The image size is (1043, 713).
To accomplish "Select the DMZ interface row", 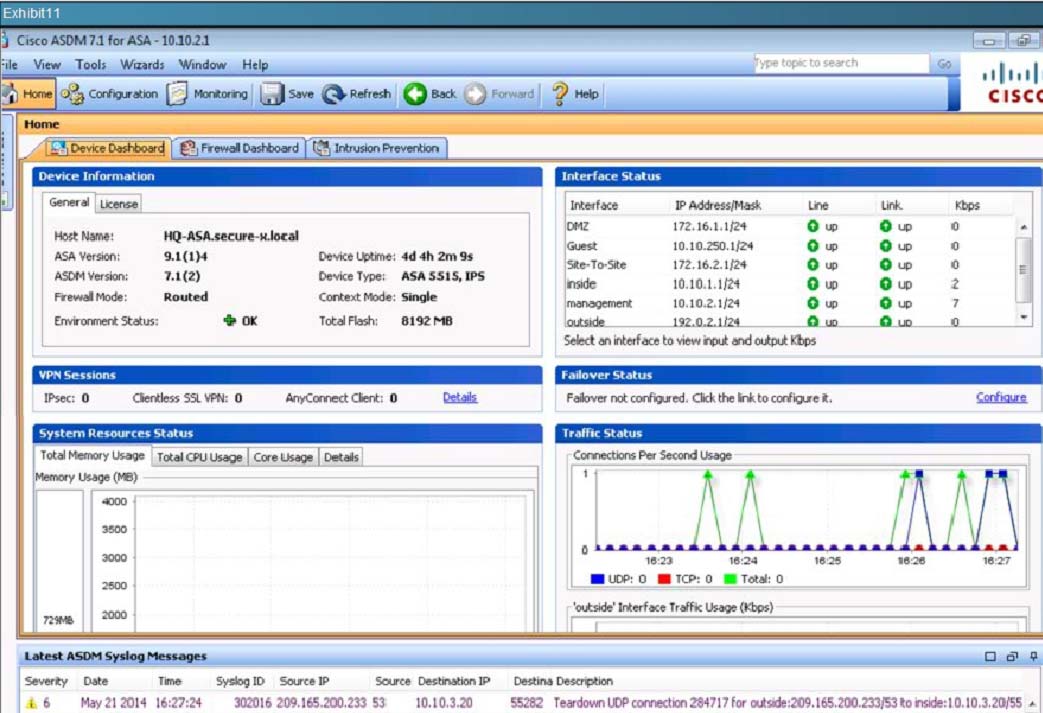I will [x=790, y=226].
